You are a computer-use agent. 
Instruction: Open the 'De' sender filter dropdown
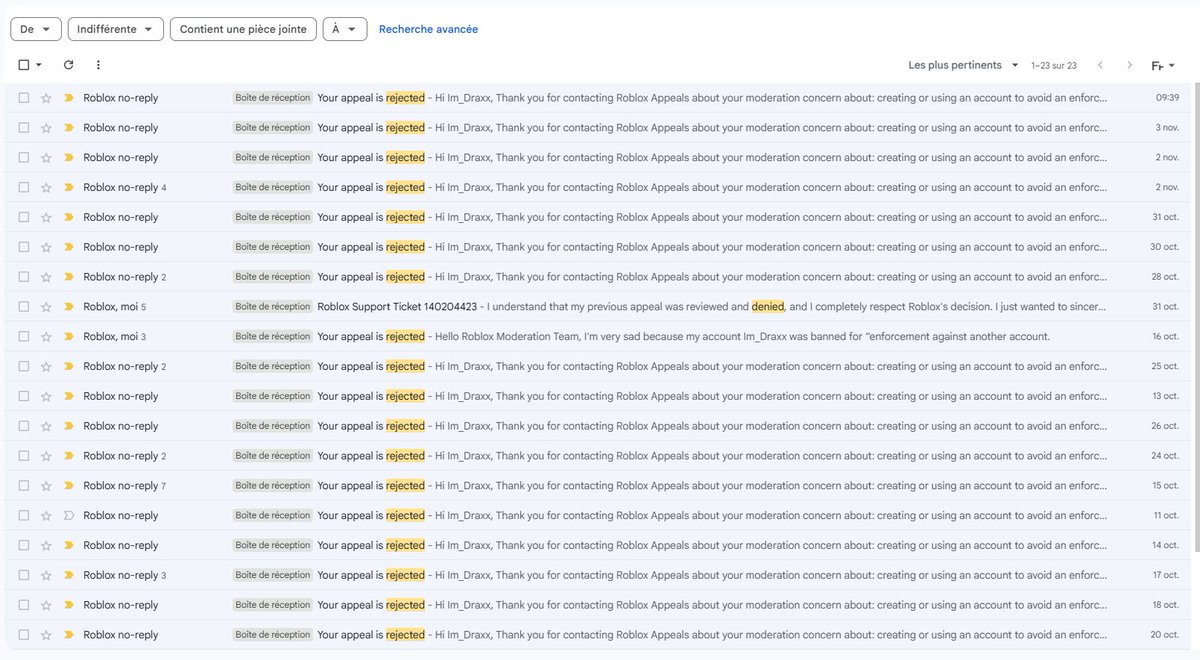coord(36,29)
